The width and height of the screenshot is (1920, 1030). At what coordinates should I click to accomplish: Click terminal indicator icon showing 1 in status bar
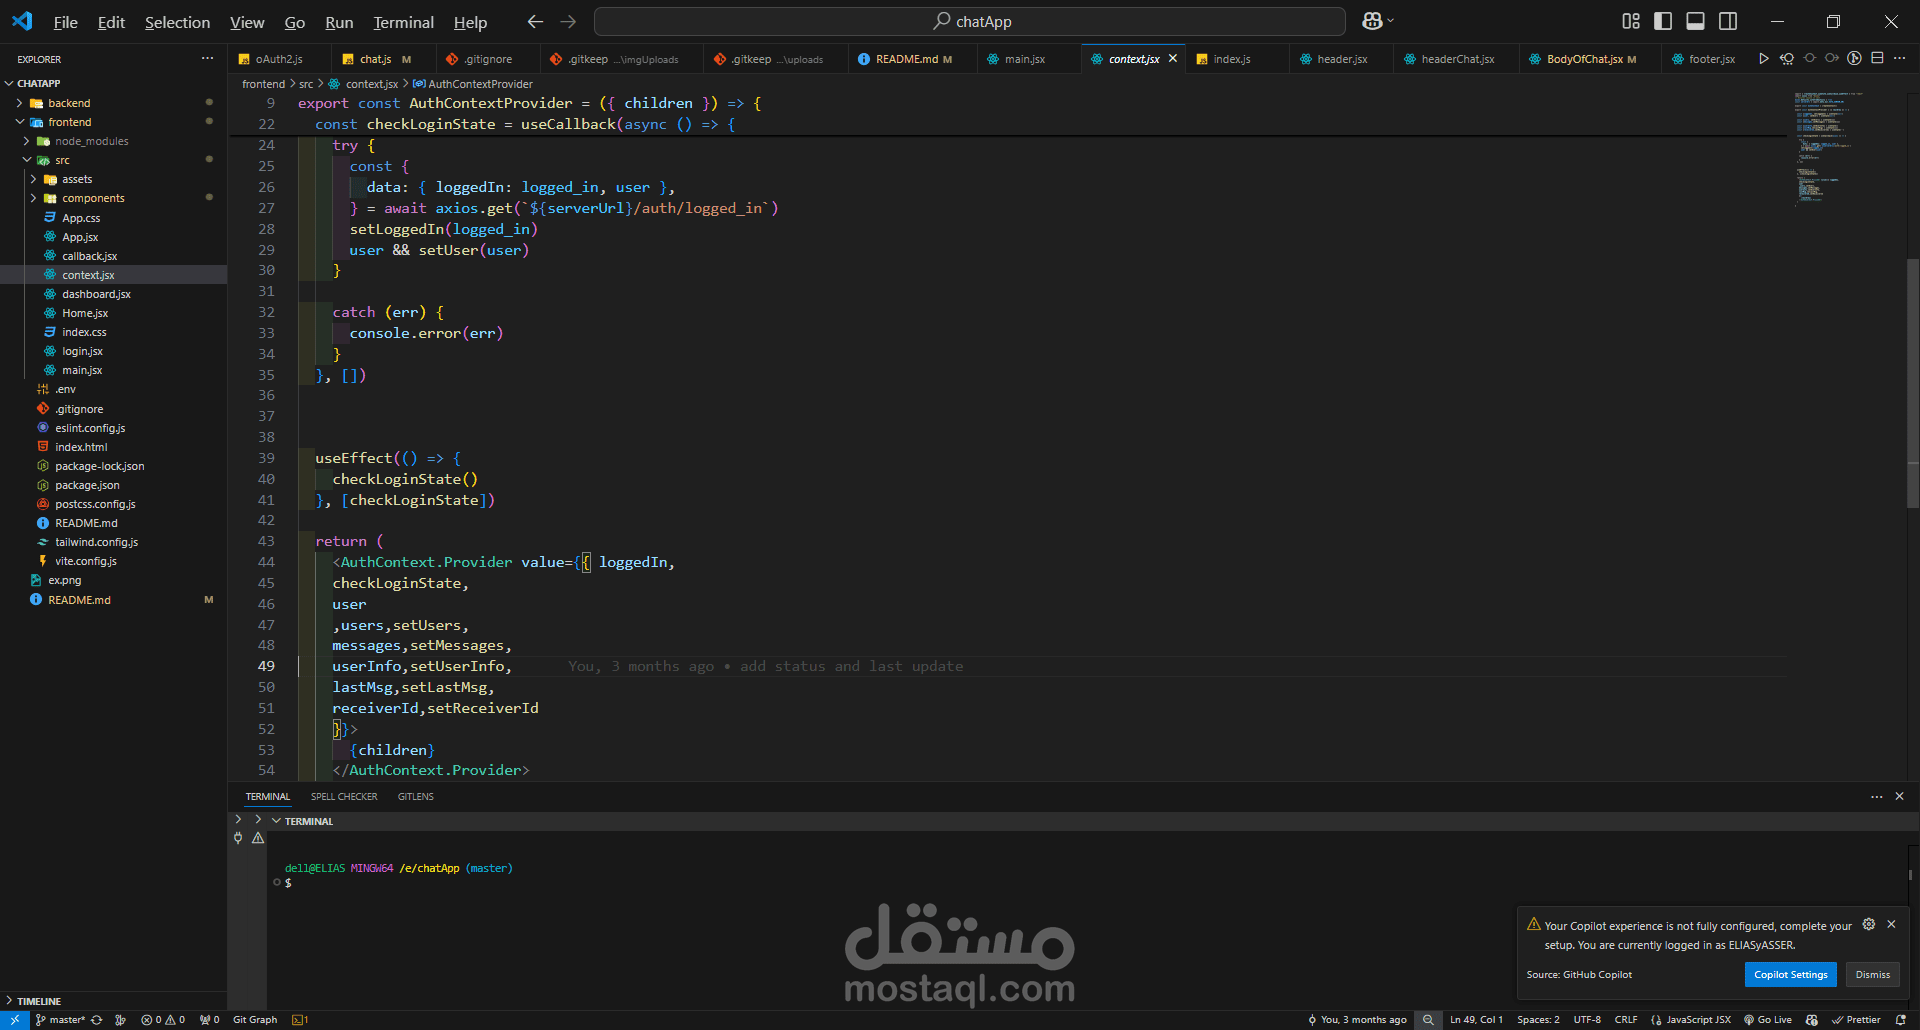point(300,1020)
